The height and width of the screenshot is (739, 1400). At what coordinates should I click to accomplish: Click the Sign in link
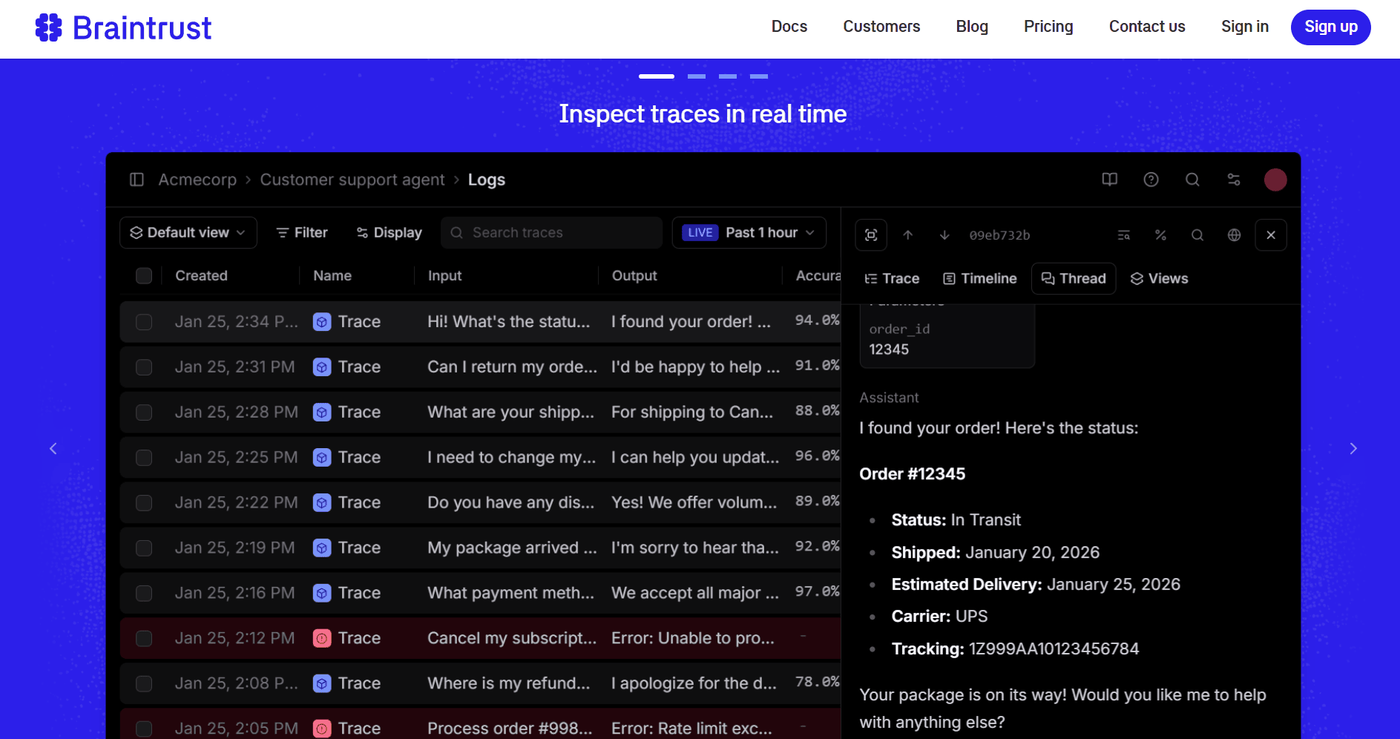[1245, 27]
